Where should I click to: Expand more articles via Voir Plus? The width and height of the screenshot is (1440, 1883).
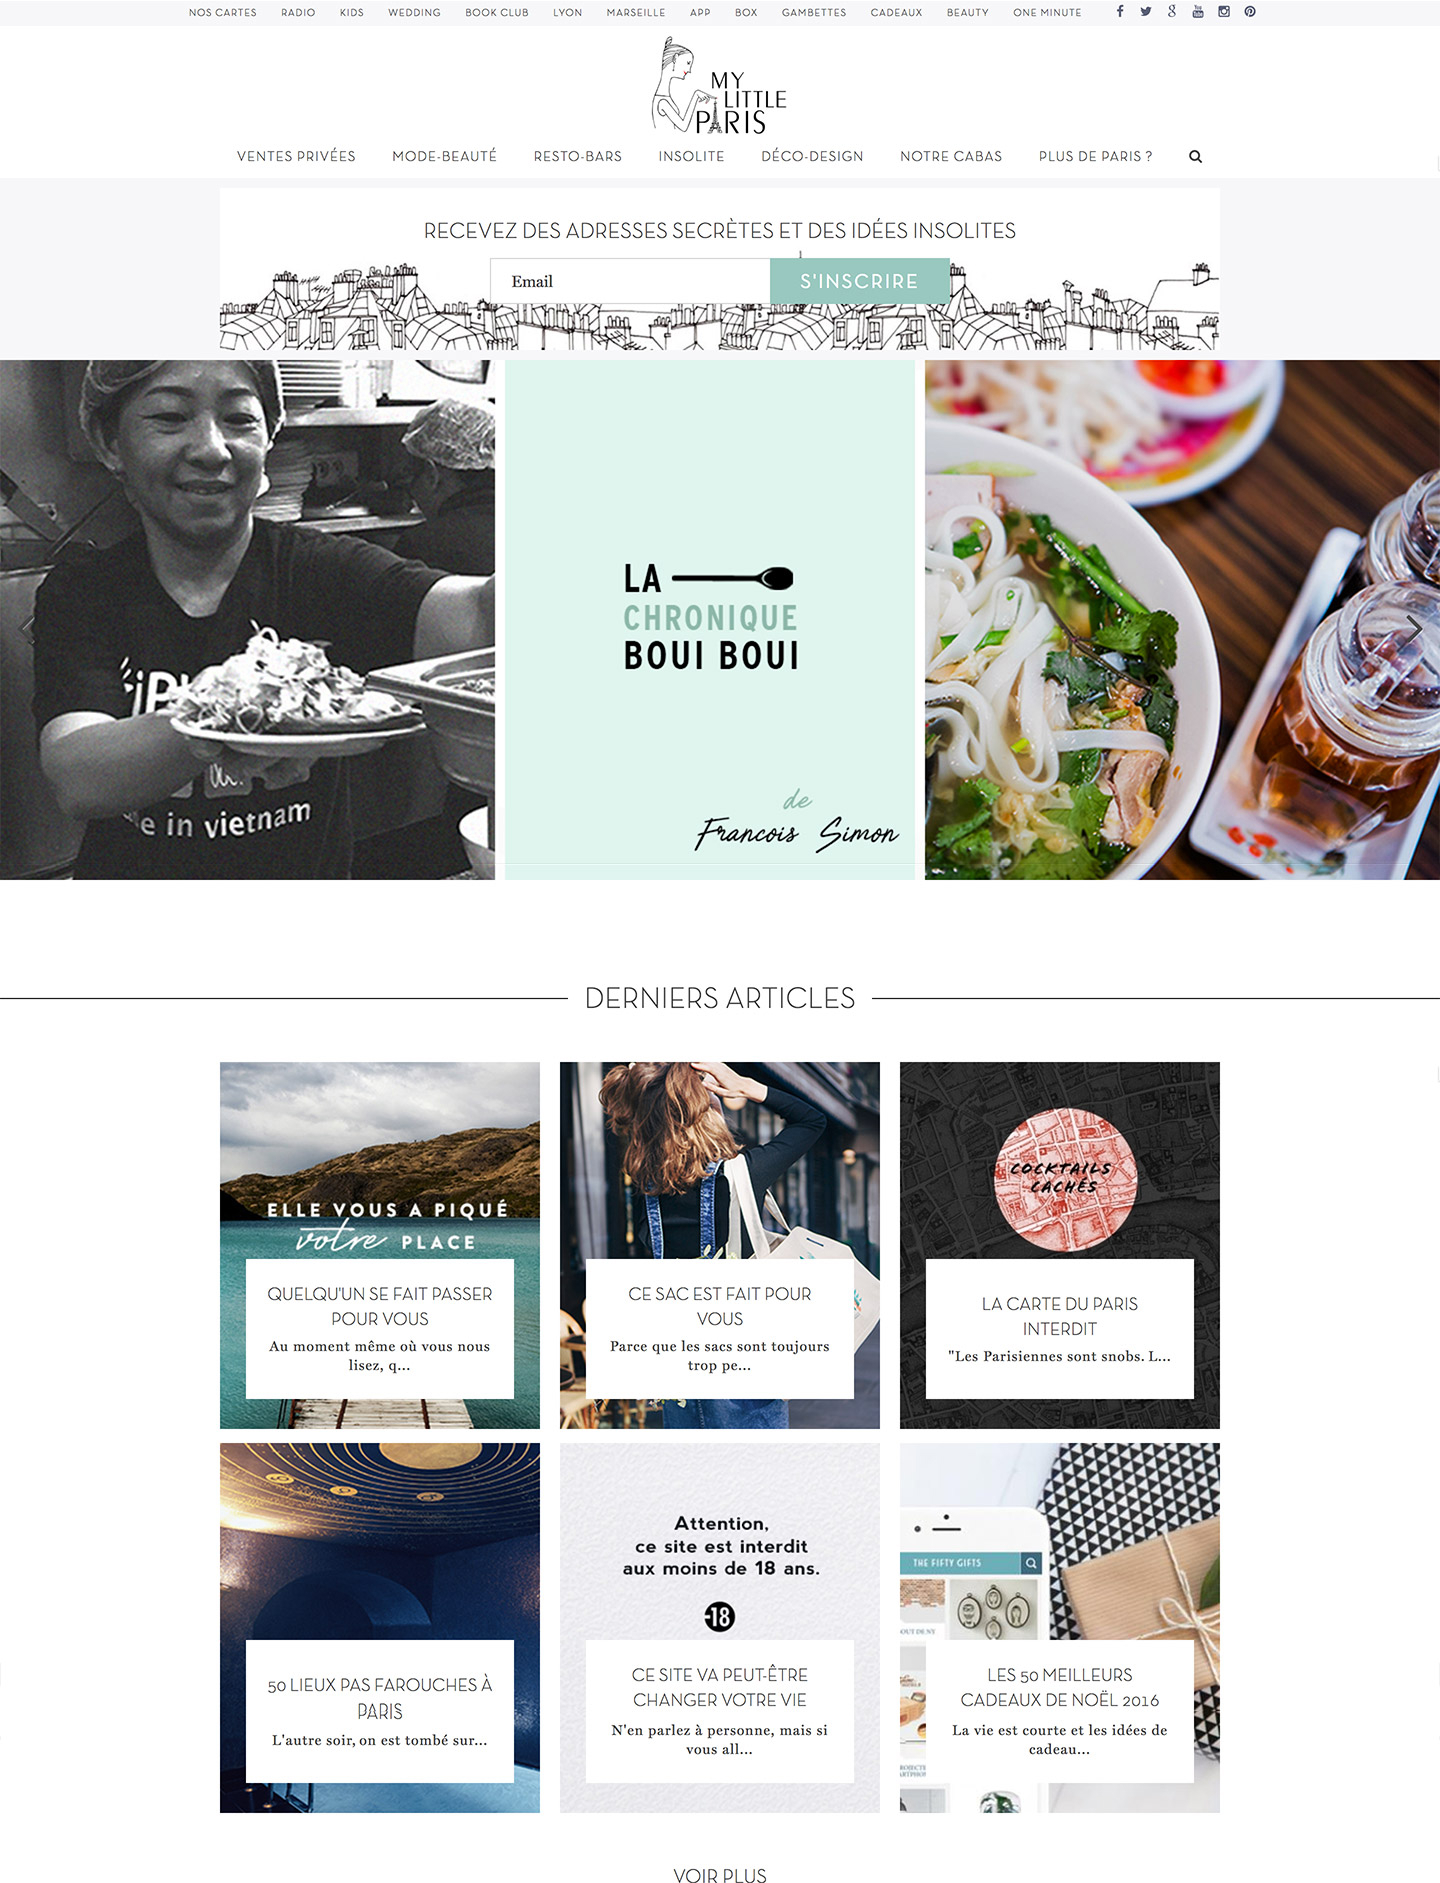tap(720, 1876)
